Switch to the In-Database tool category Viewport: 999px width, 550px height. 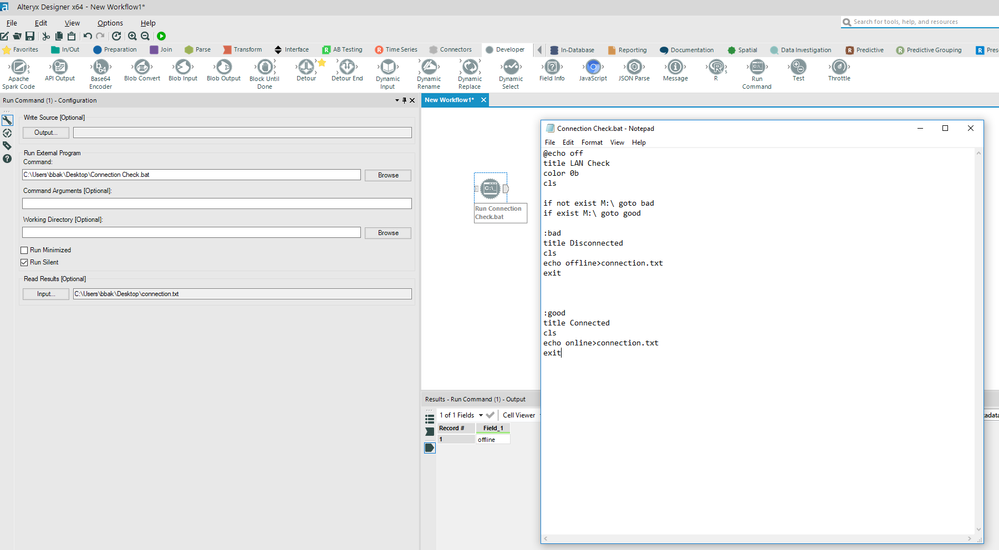[571, 50]
